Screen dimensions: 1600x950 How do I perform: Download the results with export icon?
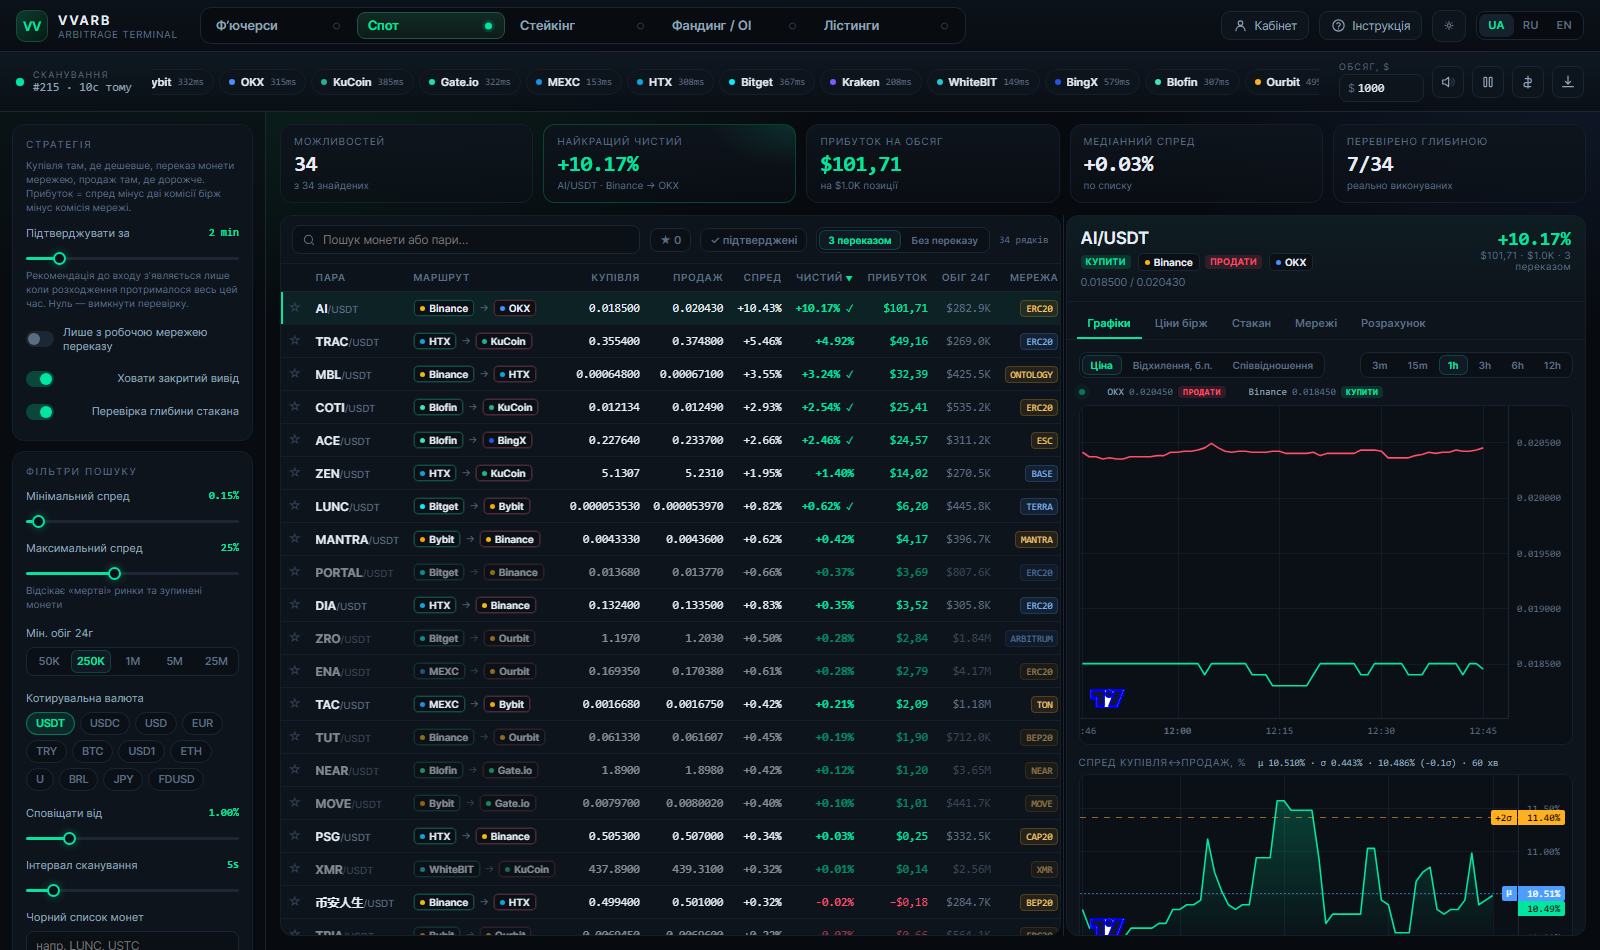point(1568,82)
